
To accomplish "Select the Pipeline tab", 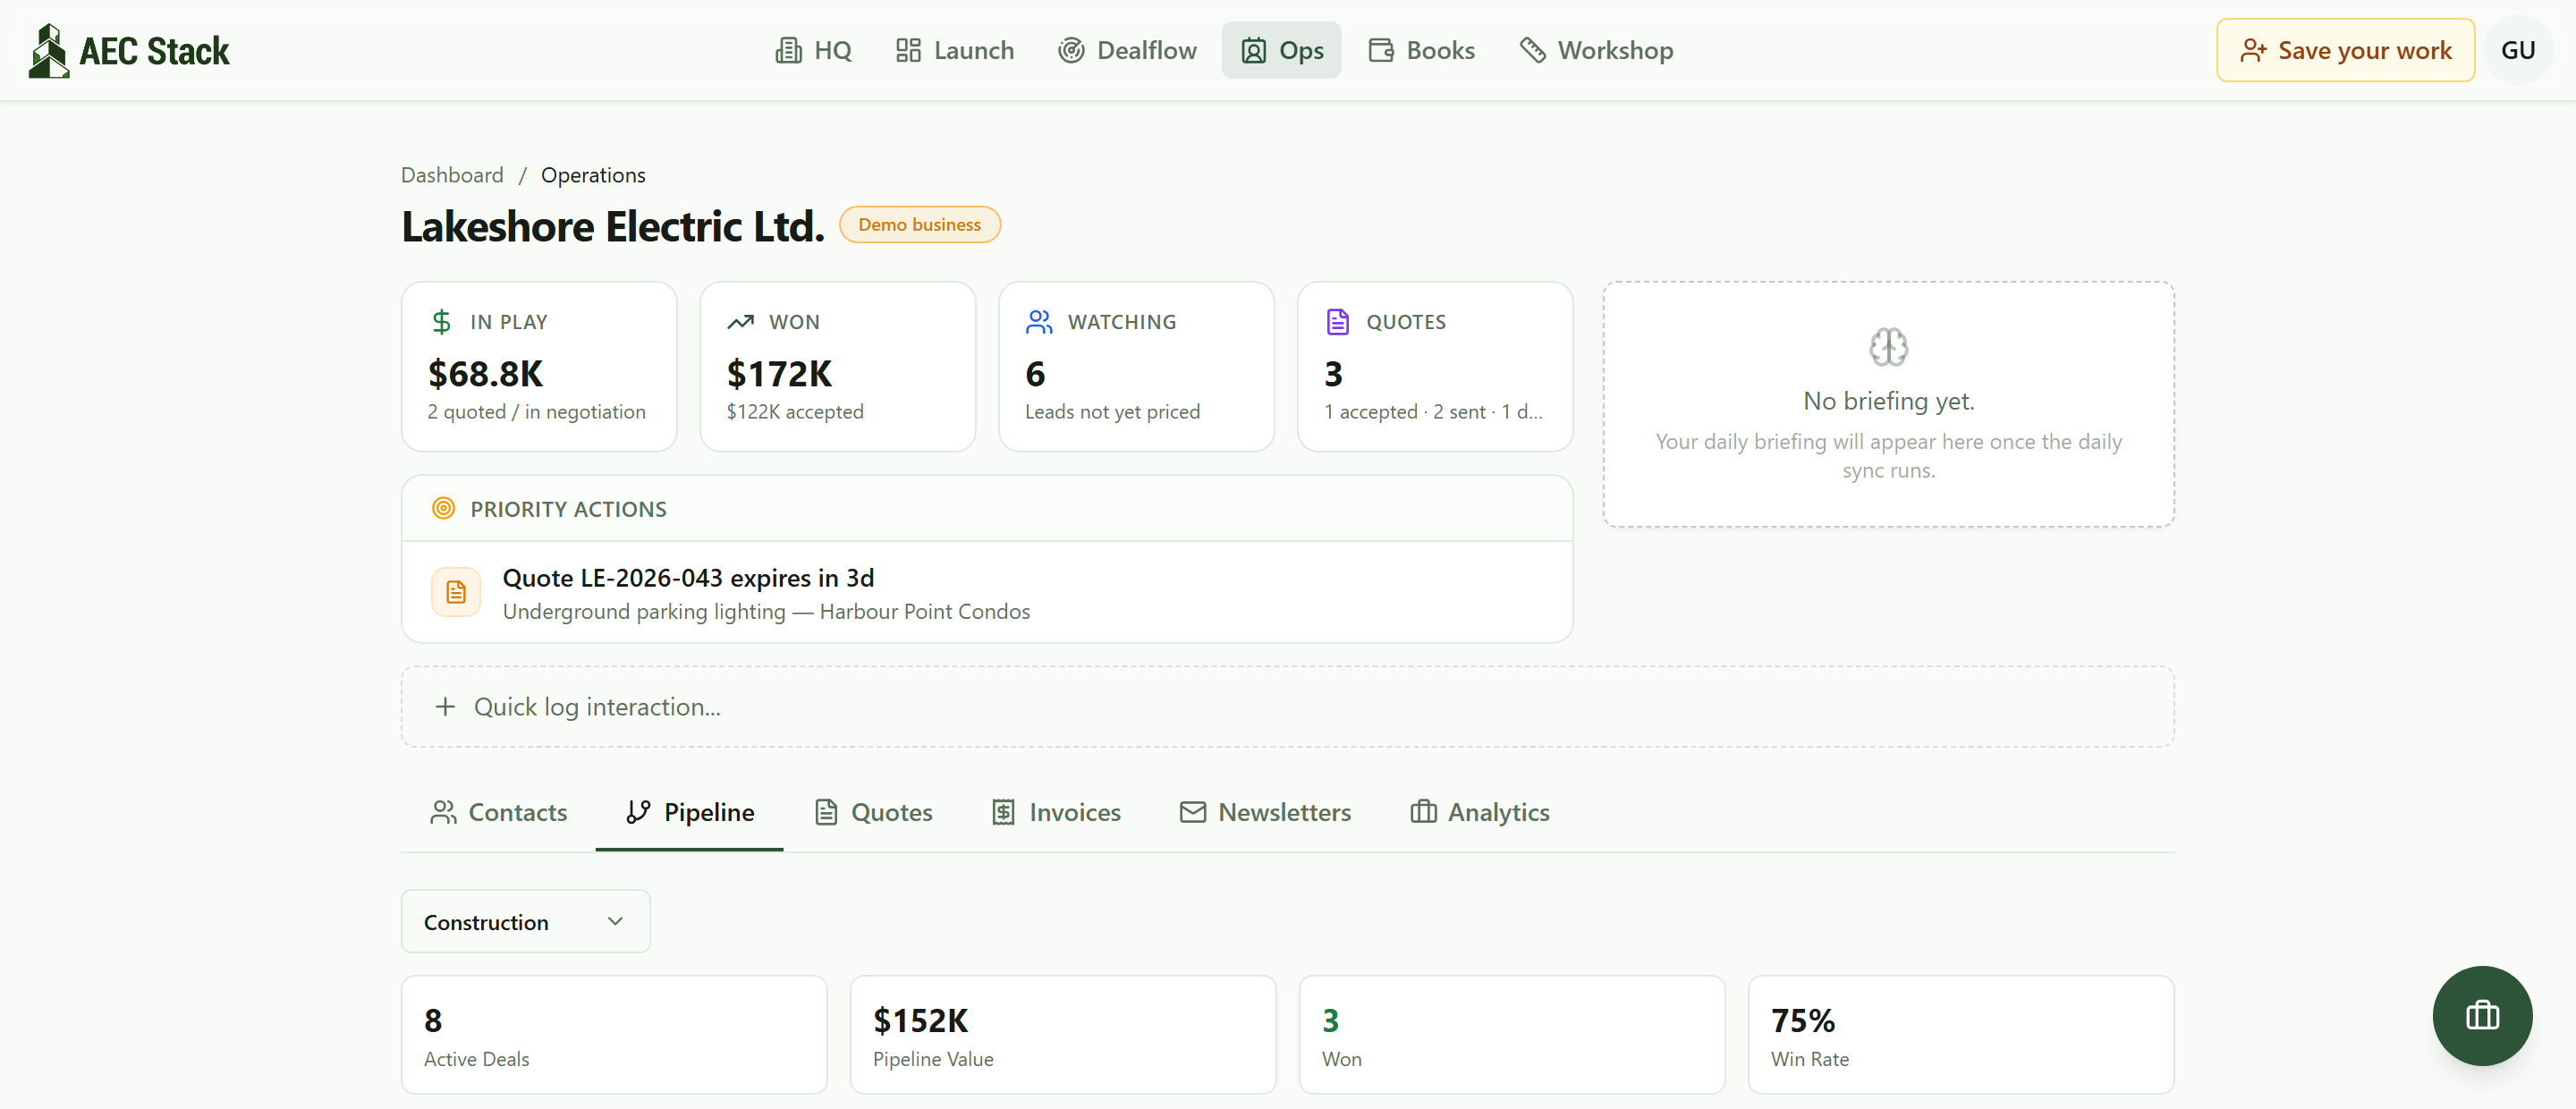I will pyautogui.click(x=689, y=812).
